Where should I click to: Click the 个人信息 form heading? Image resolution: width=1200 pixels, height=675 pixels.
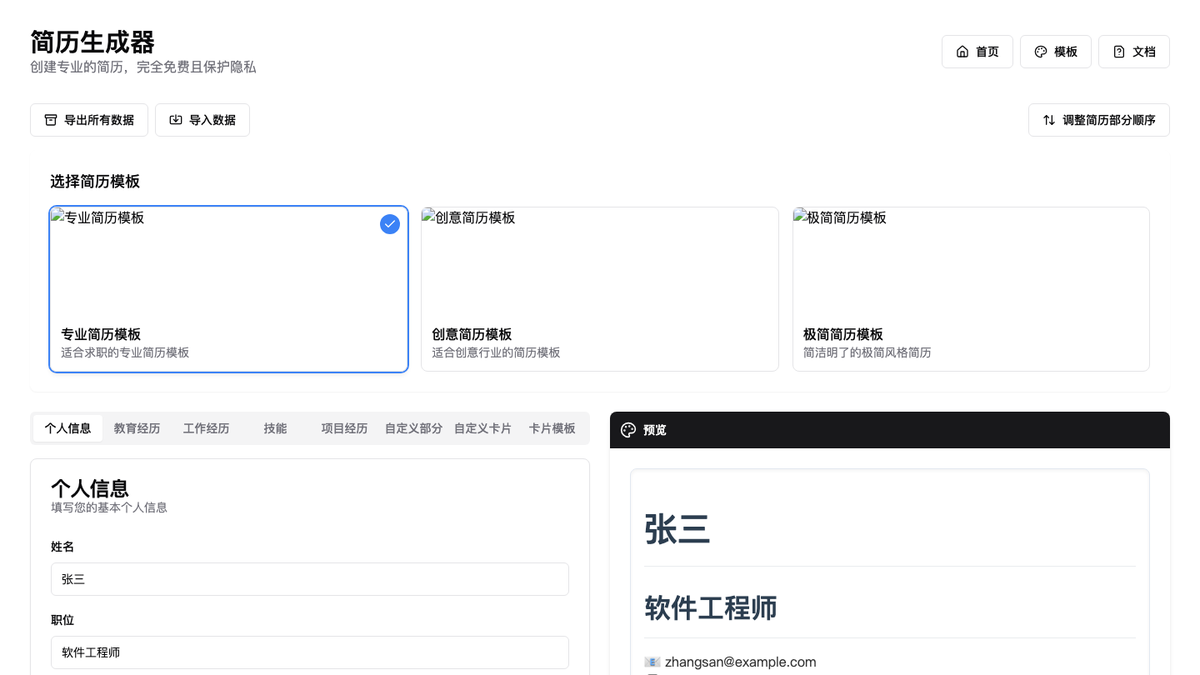point(90,488)
